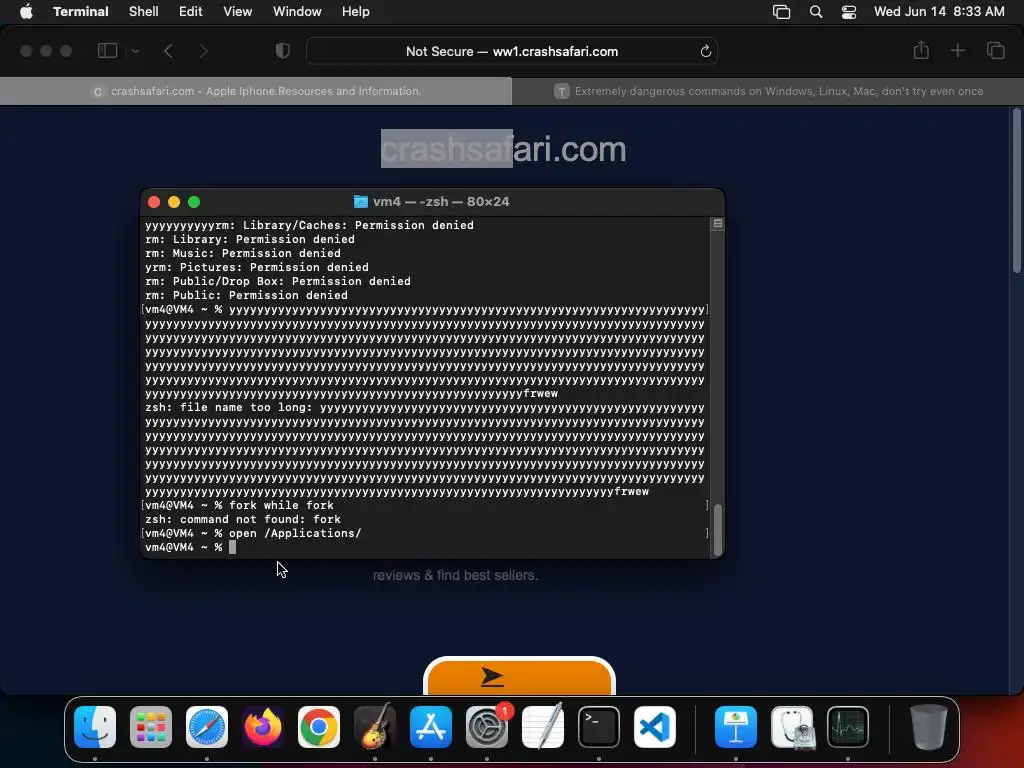
Task: Click crashsafari.com heading on the webpage
Action: point(504,149)
